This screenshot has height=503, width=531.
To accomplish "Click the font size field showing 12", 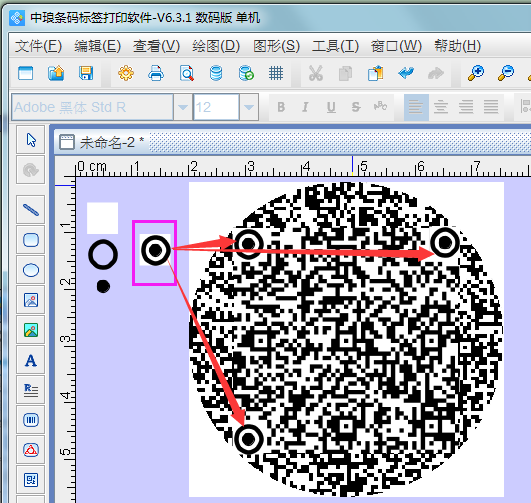I will tap(216, 107).
